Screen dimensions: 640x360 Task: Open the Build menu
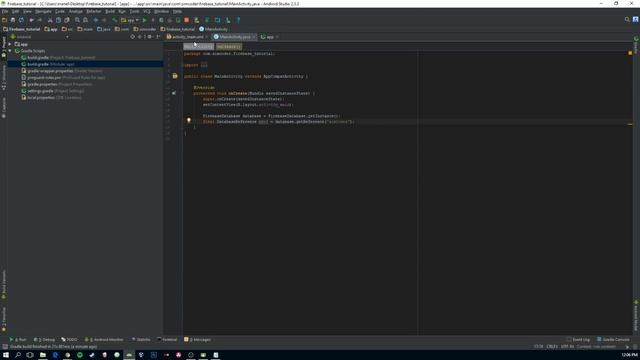tap(110, 11)
